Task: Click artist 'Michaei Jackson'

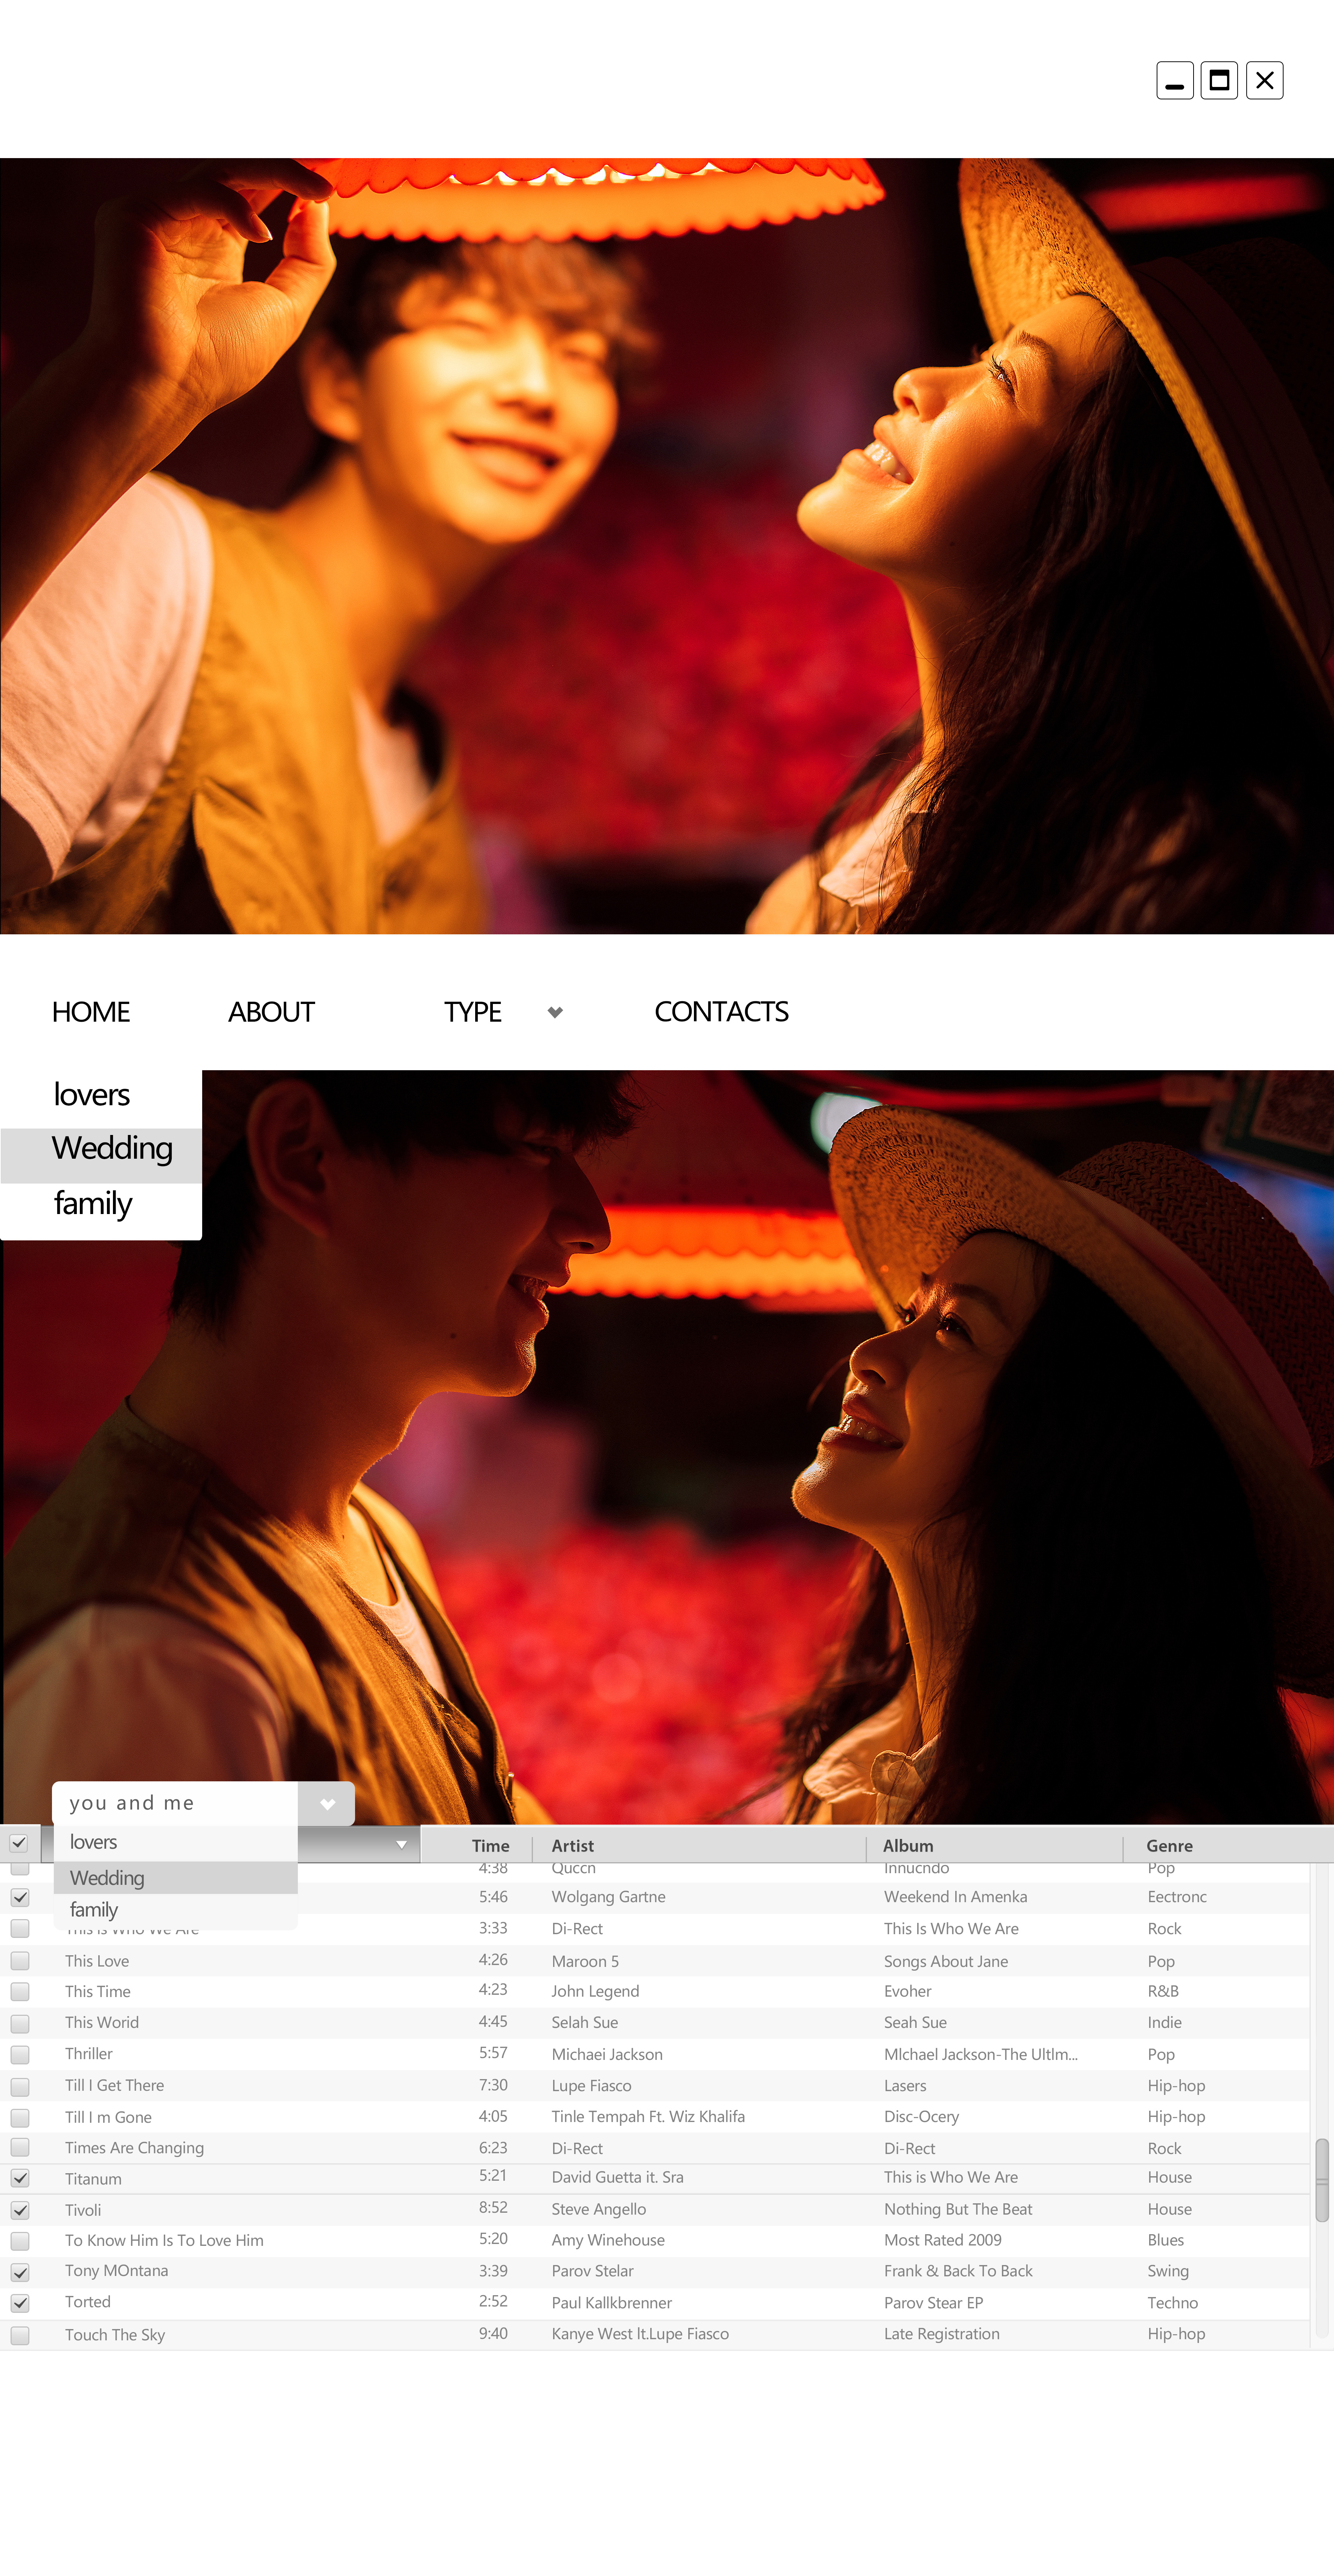Action: click(x=607, y=2054)
